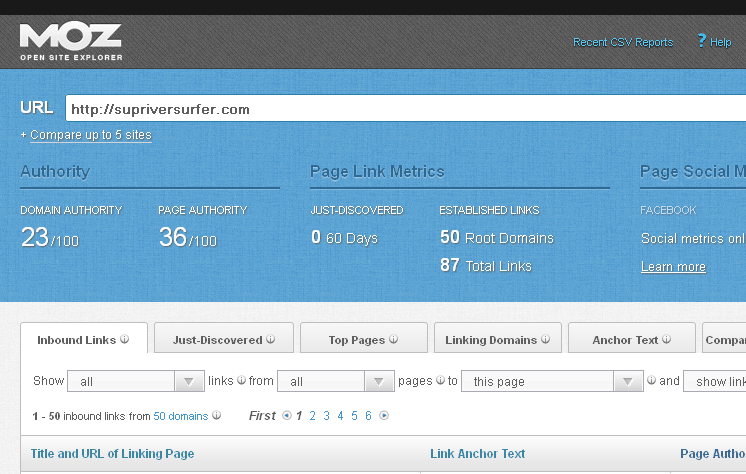Switch to the Top Pages tab

[x=363, y=338]
